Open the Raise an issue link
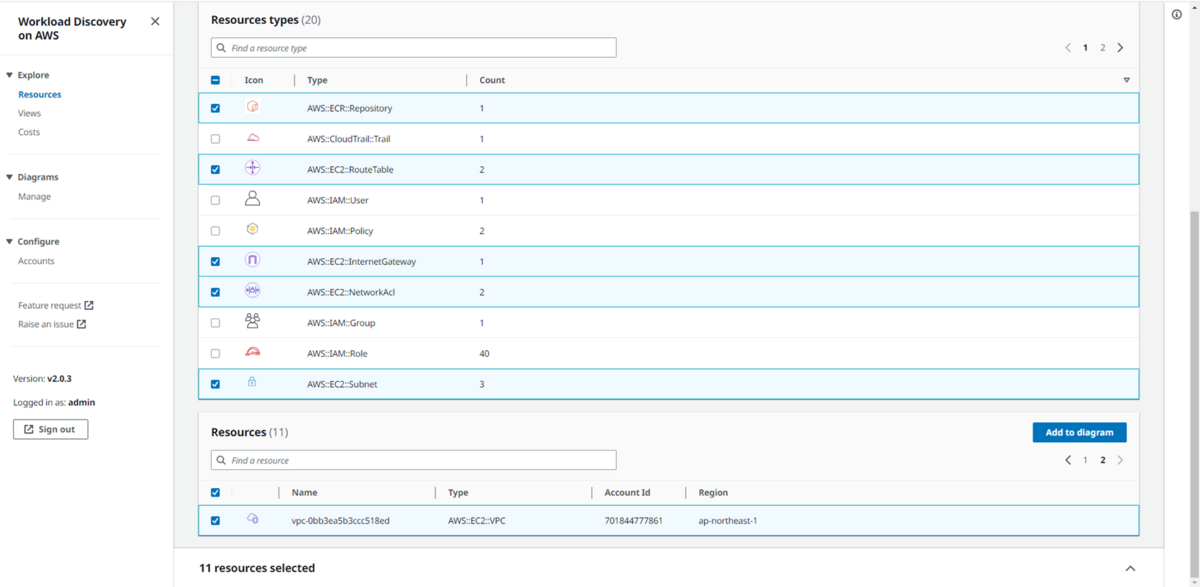This screenshot has height=587, width=1200. click(52, 324)
